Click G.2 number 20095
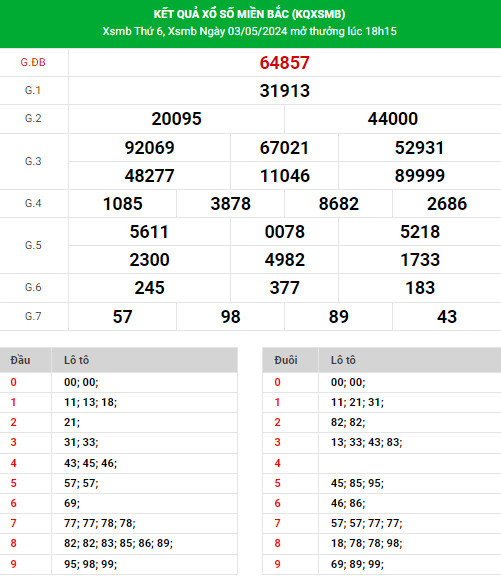Screen dimensions: 501x576 click(176, 119)
